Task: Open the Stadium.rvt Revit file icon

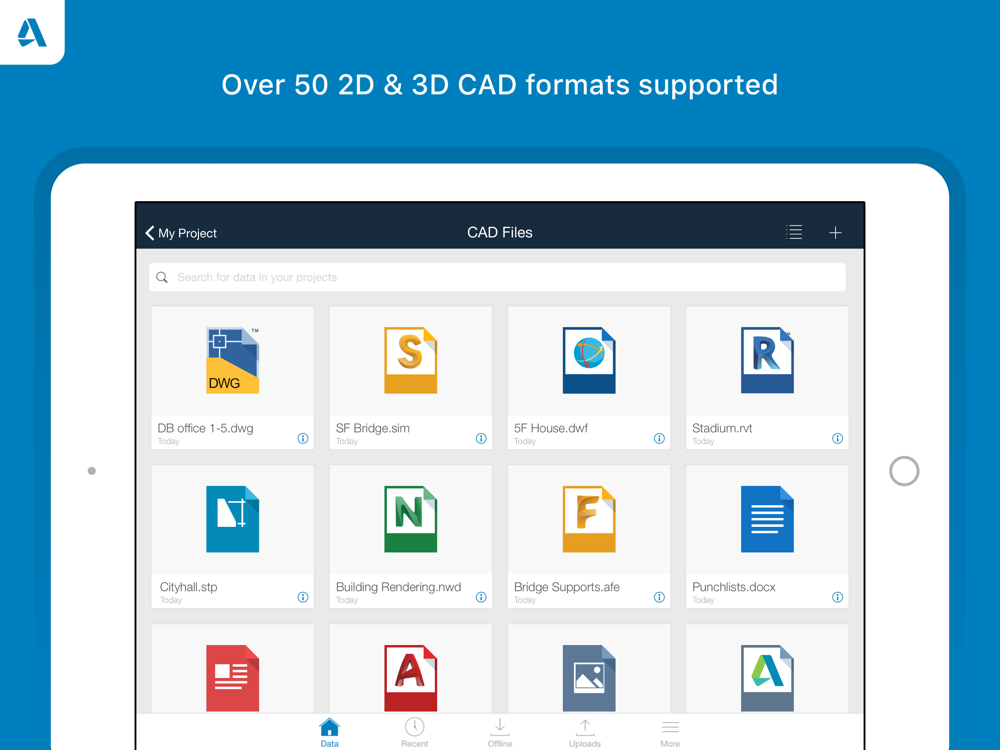Action: click(767, 360)
